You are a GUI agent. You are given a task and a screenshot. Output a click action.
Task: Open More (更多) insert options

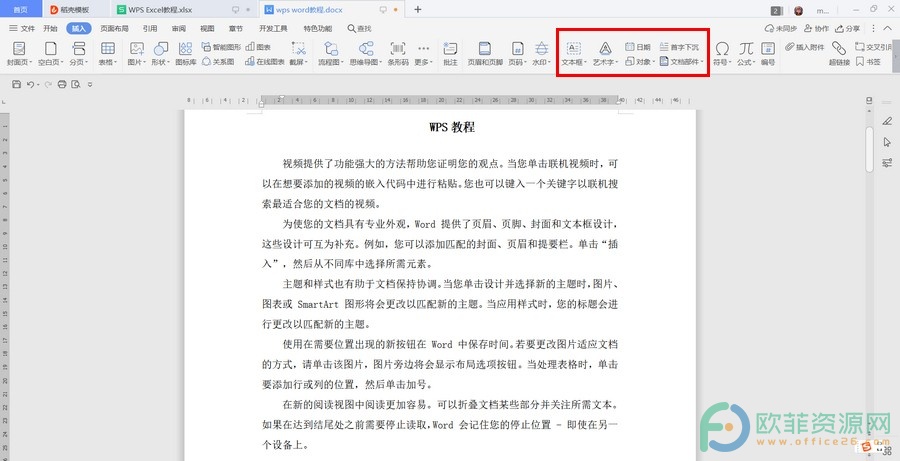pyautogui.click(x=424, y=53)
